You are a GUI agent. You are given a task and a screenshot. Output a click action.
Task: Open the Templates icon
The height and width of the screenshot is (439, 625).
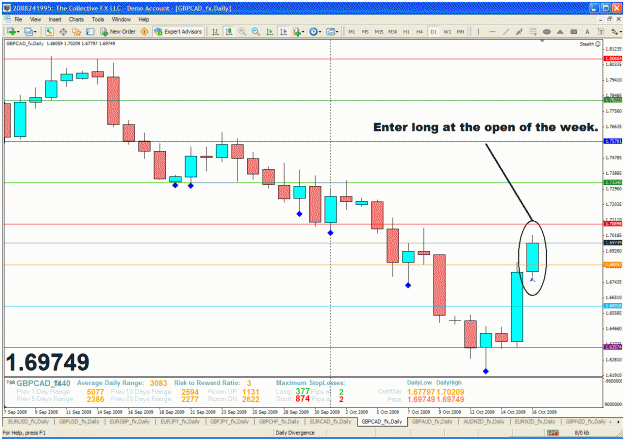(x=330, y=31)
